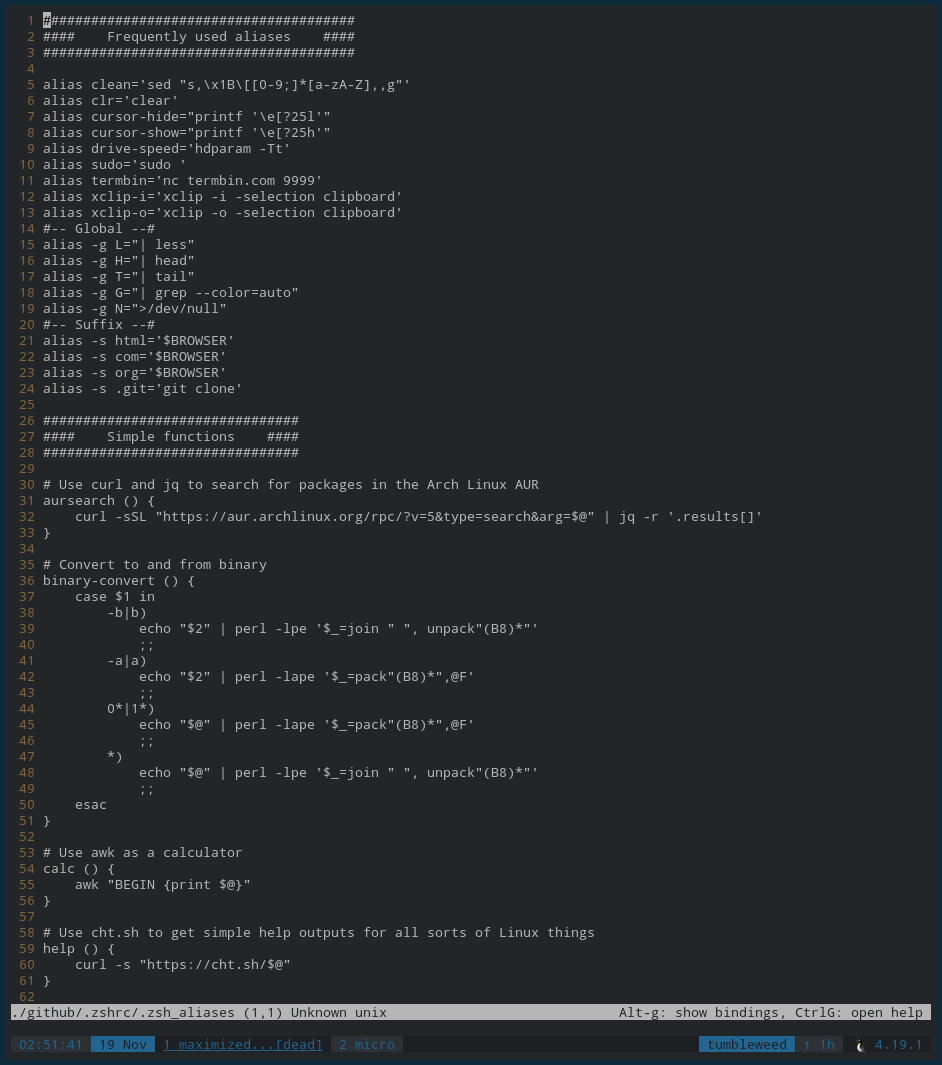
Task: Click the esac keyword in binary-convert
Action: coord(90,805)
